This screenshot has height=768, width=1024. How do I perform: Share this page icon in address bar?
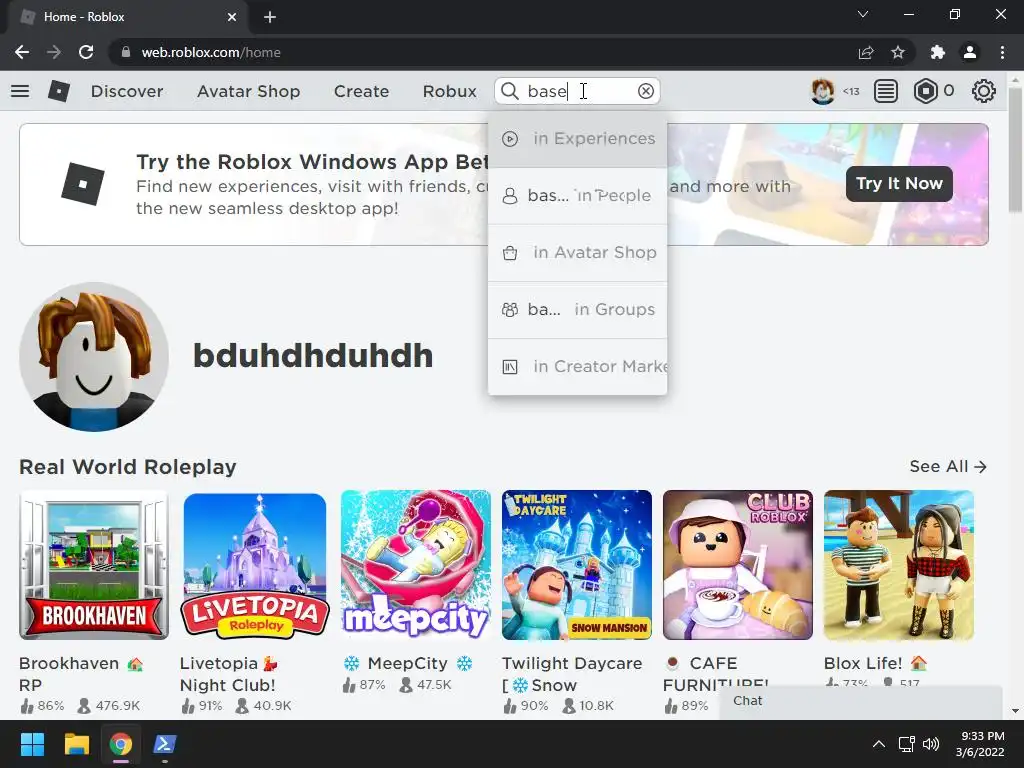(x=866, y=52)
